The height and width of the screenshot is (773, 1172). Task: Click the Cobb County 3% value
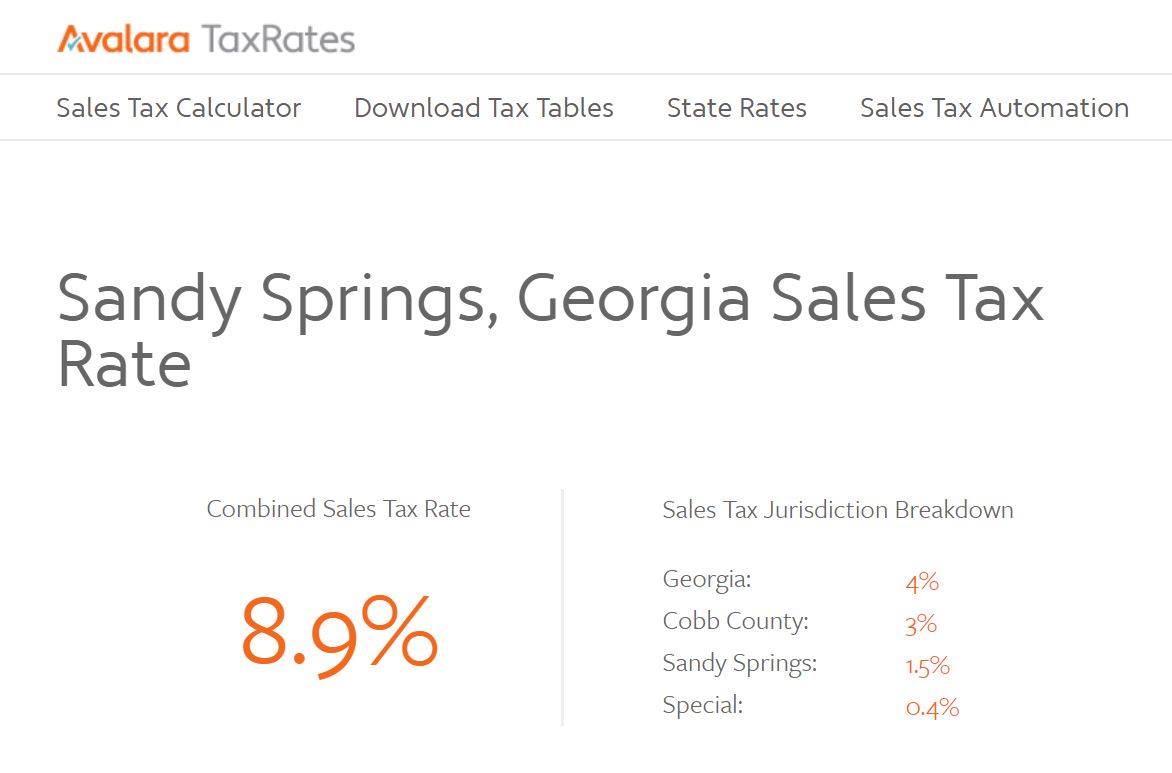point(921,623)
